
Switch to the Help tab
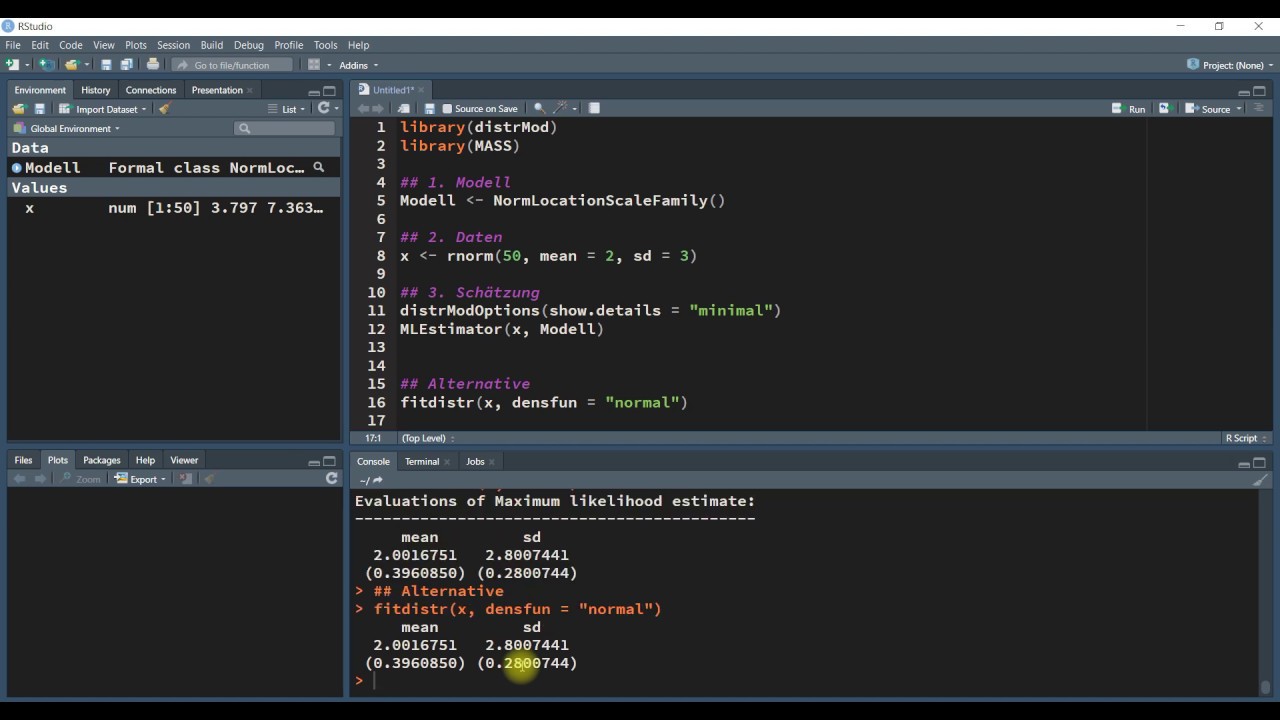pos(145,460)
